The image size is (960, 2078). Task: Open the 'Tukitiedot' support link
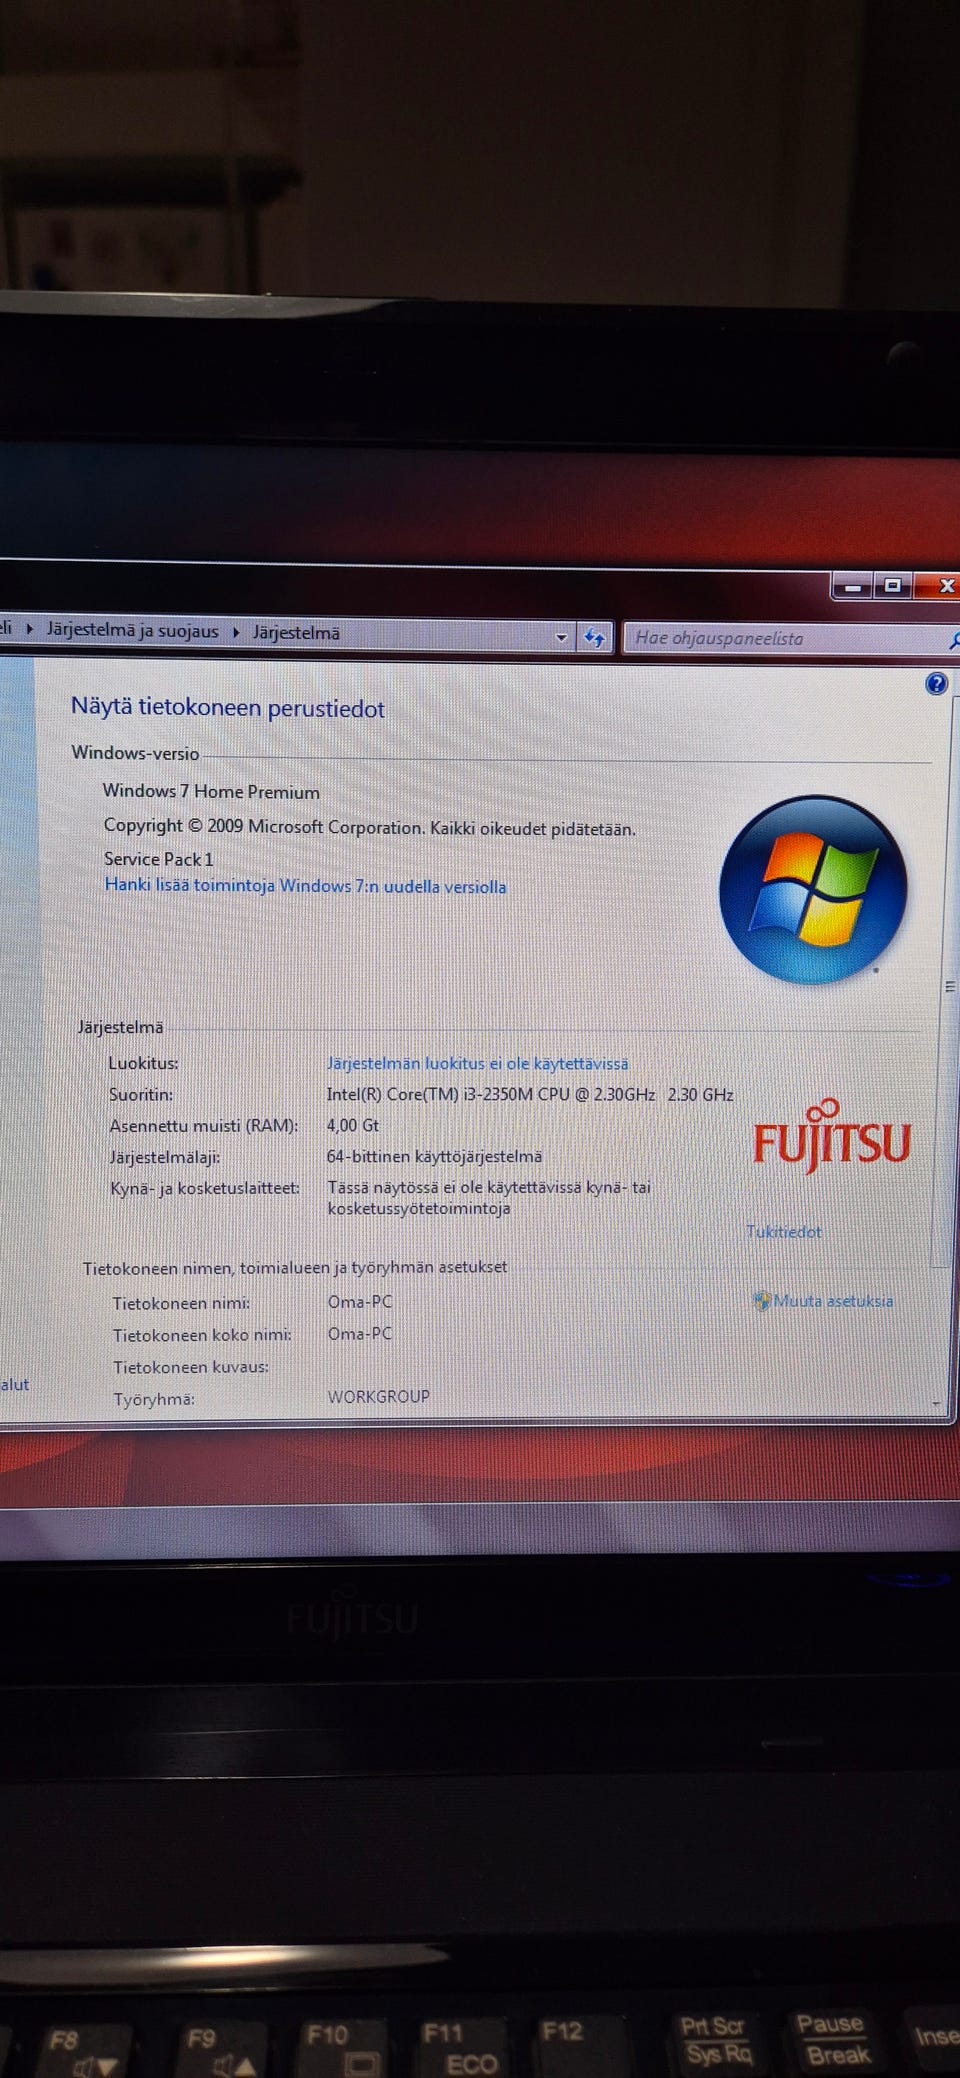(783, 1231)
